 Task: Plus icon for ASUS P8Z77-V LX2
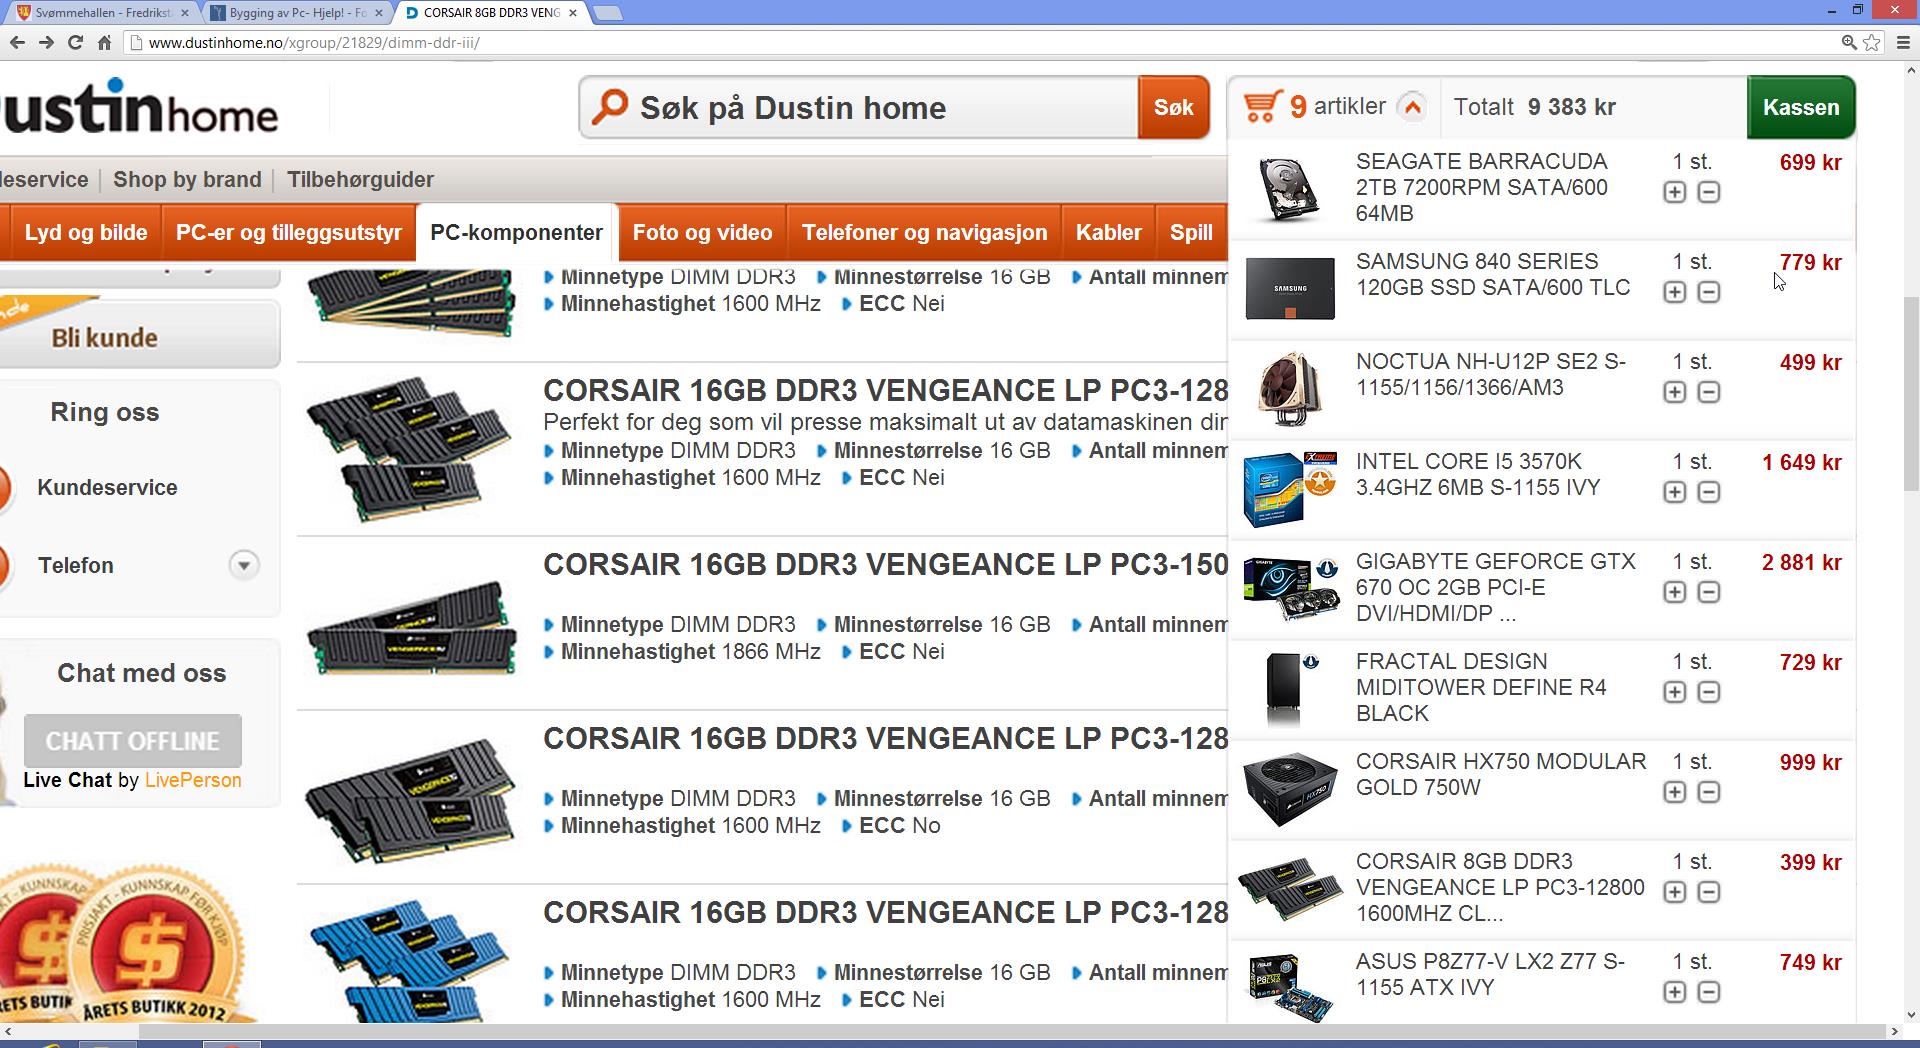(1675, 992)
